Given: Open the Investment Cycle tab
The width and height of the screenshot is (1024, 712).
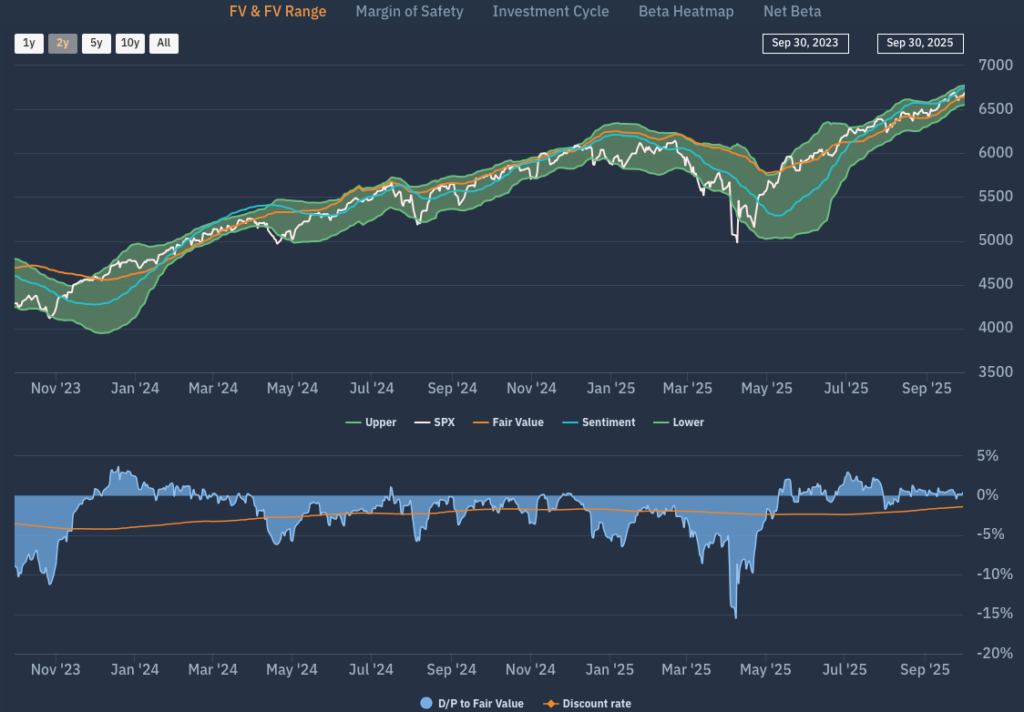Looking at the screenshot, I should pos(551,12).
